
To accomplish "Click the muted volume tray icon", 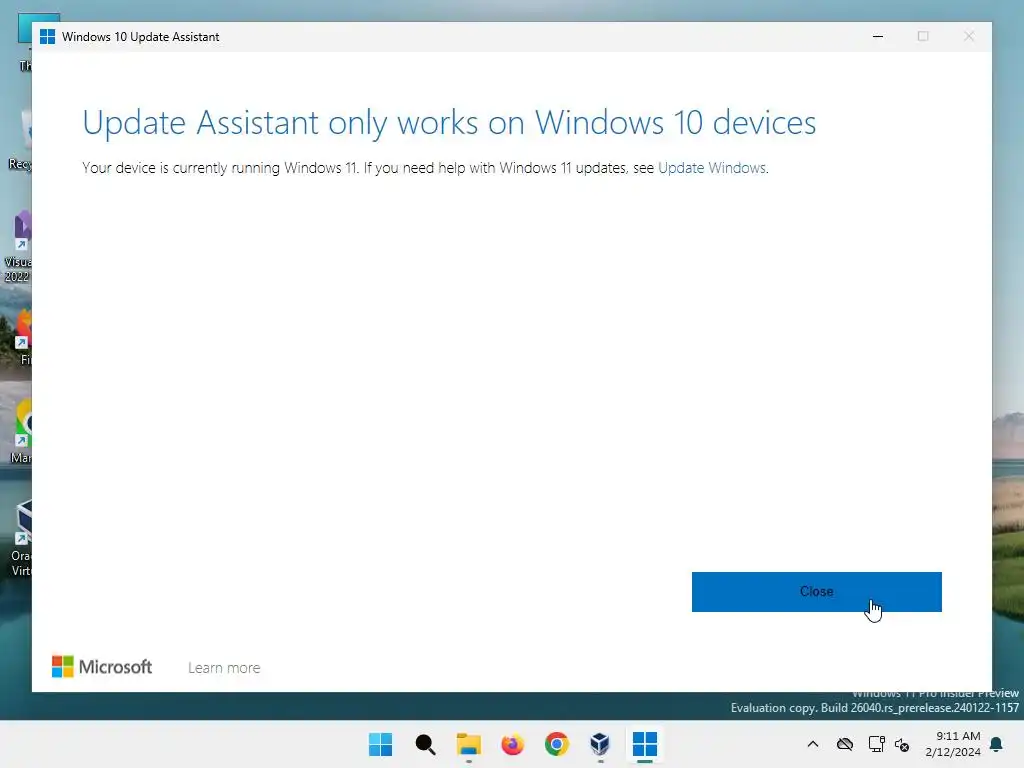I will 902,744.
